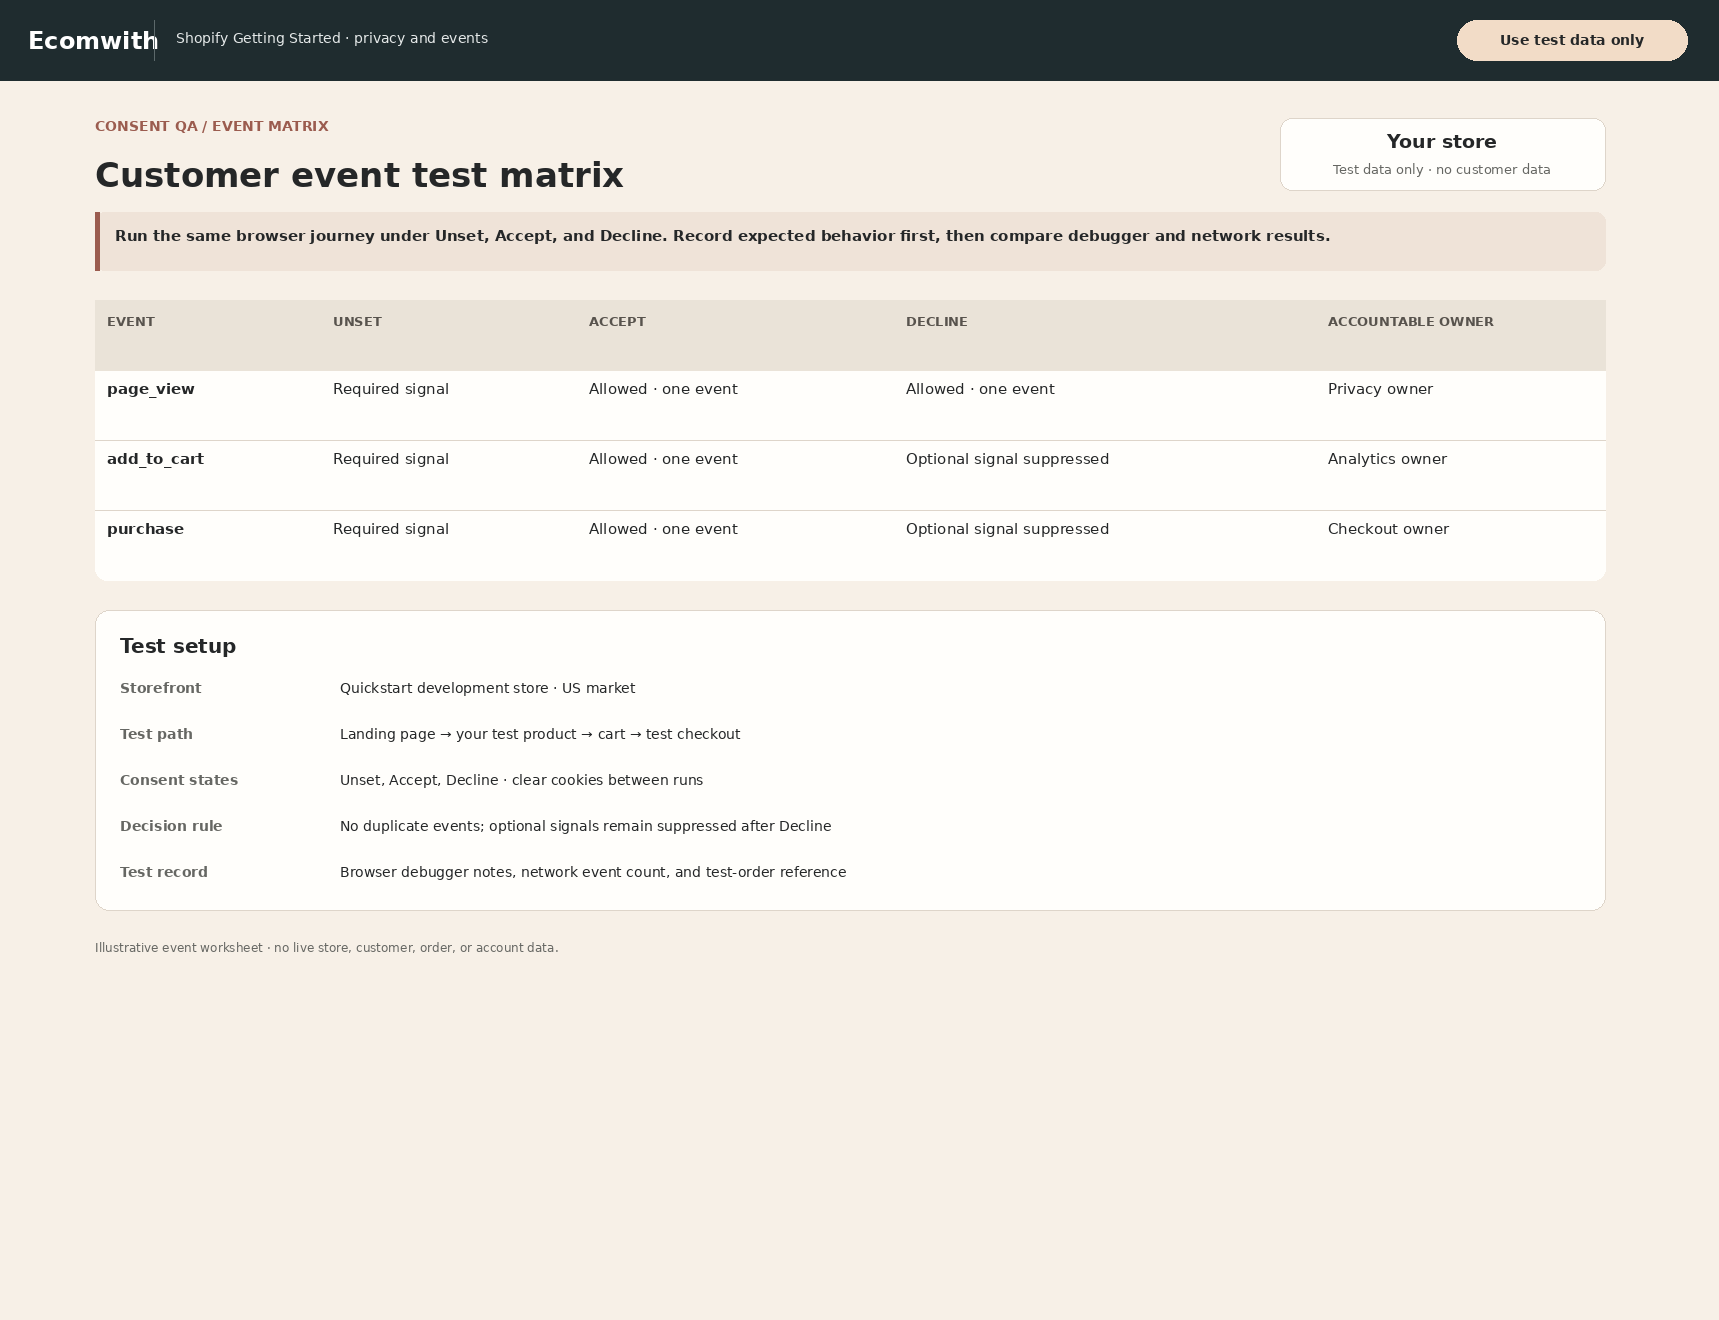Select the EVENT column header
The height and width of the screenshot is (1320, 1719).
point(131,322)
